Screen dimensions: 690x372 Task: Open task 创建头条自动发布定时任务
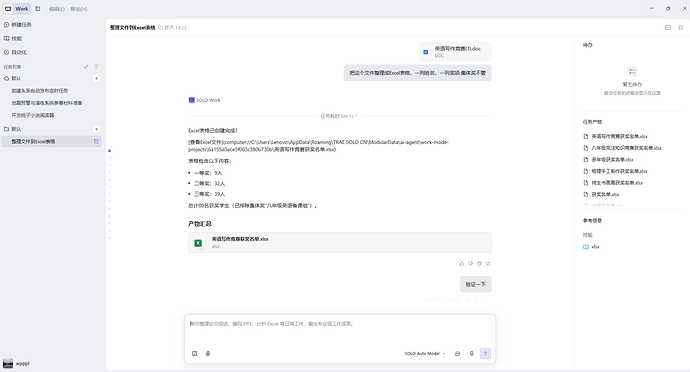pyautogui.click(x=40, y=91)
